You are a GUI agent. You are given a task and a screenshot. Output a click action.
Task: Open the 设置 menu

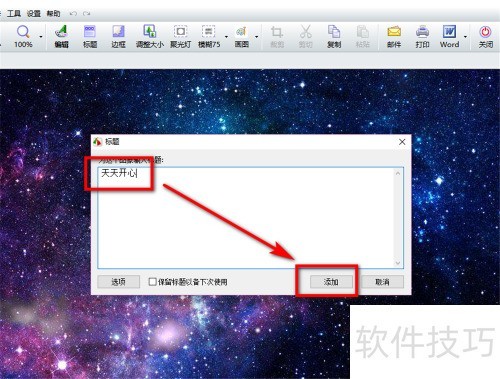(x=33, y=14)
